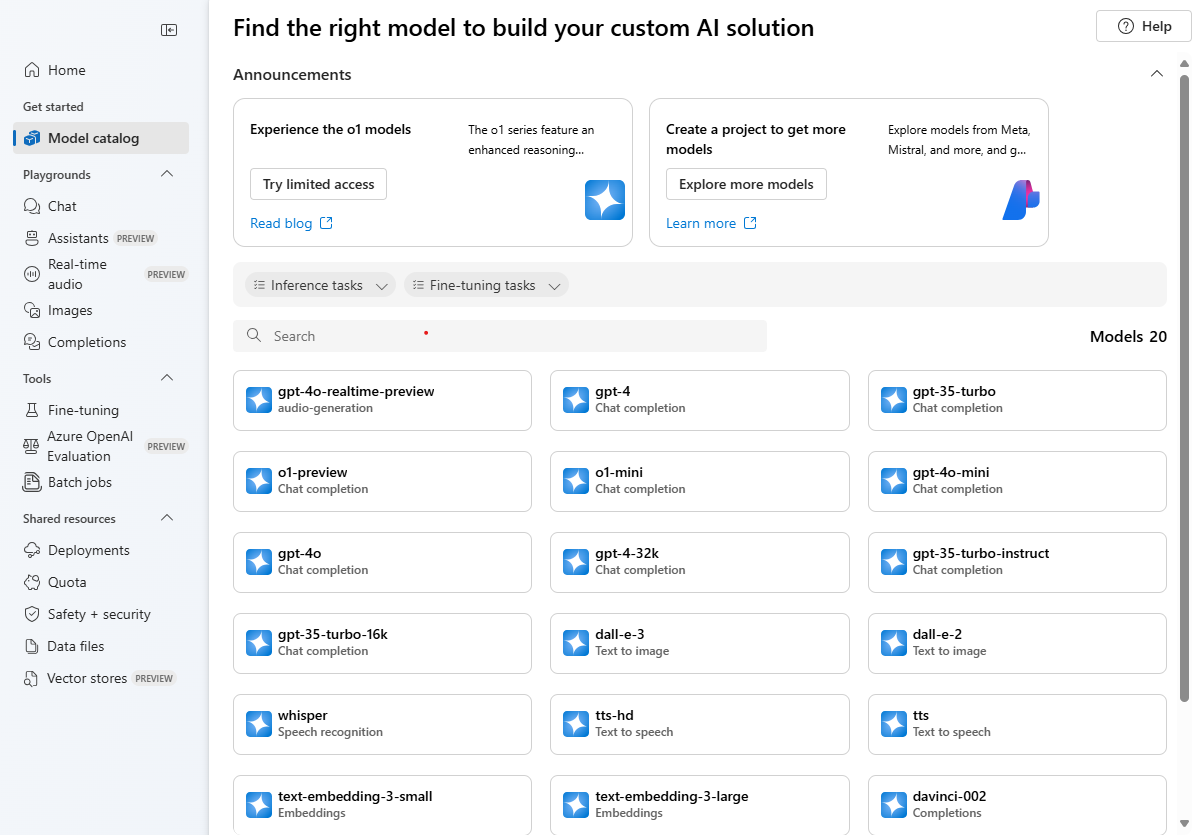Select the davinci-002 model card
1204x835 pixels.
tap(1017, 805)
